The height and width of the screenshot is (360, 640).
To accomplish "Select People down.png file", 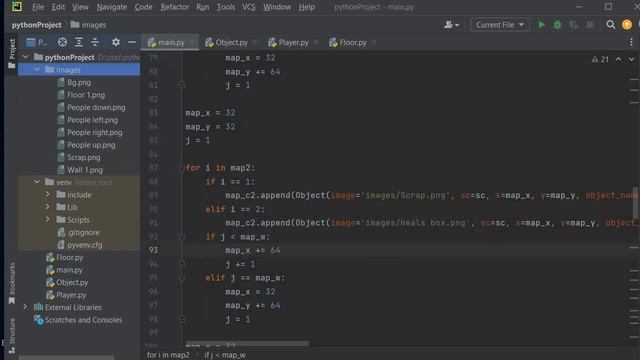I will pos(96,107).
